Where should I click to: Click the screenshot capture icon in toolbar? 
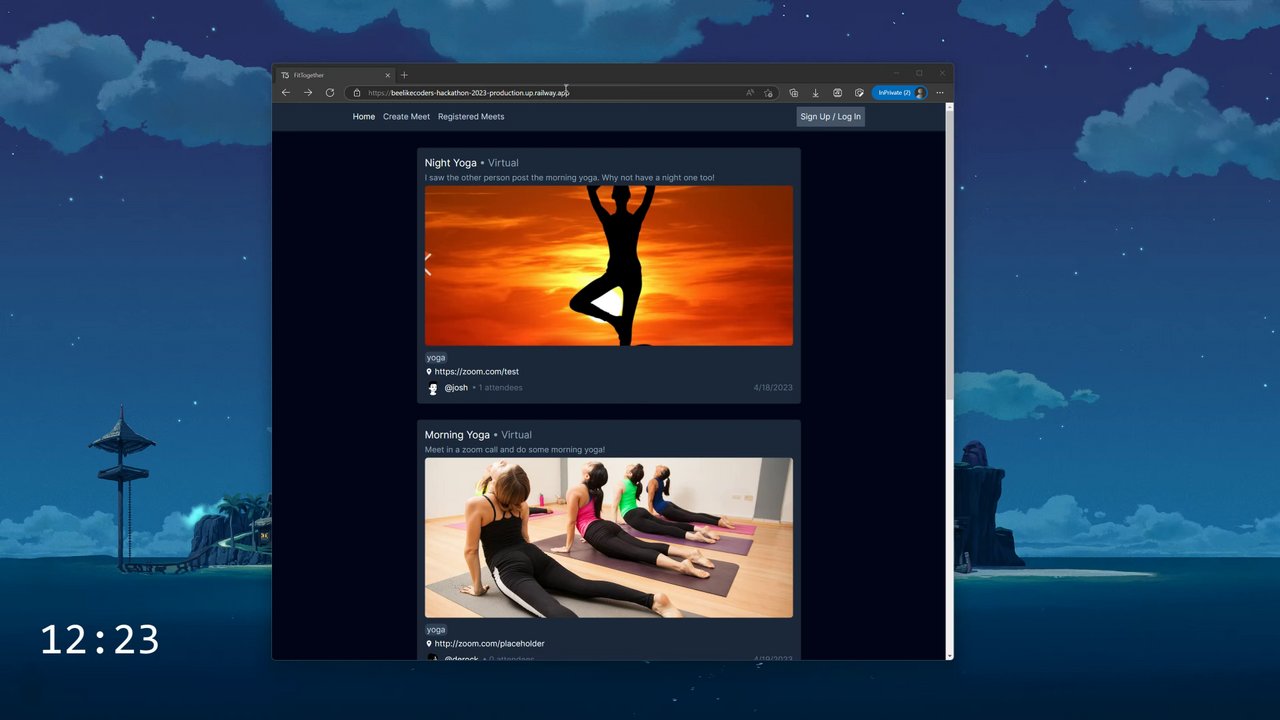pos(837,93)
